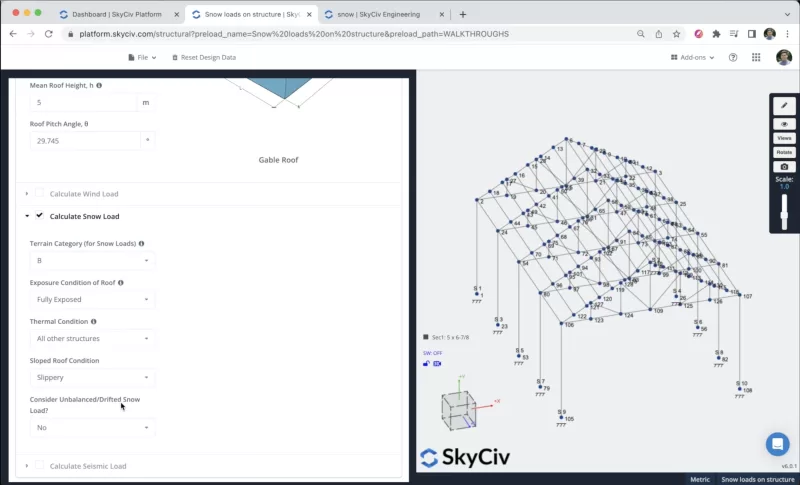800x485 pixels.
Task: Open the apps grid icon
Action: point(756,58)
